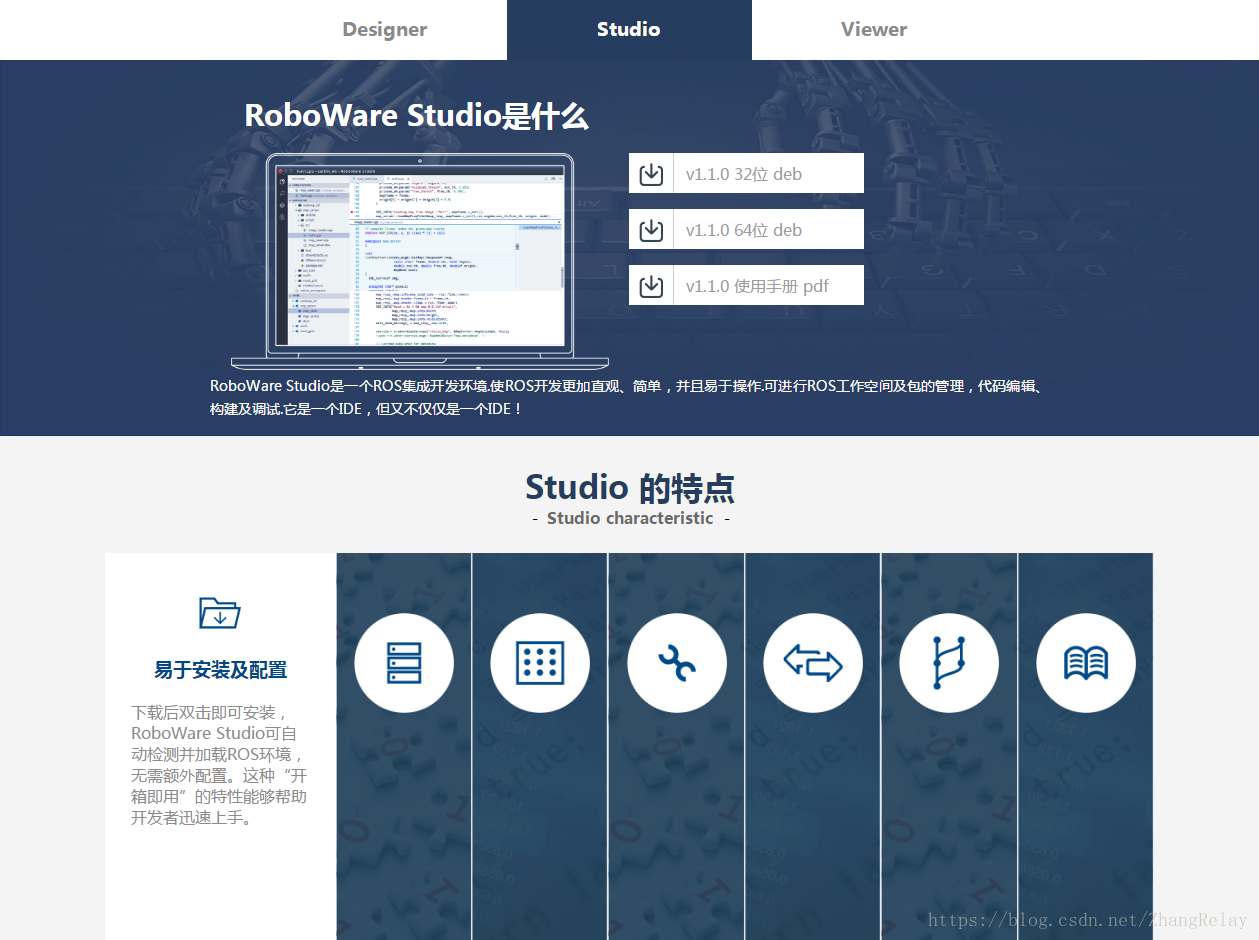The image size is (1259, 940).
Task: Click download icon beside 使用手册 pdf
Action: click(651, 286)
